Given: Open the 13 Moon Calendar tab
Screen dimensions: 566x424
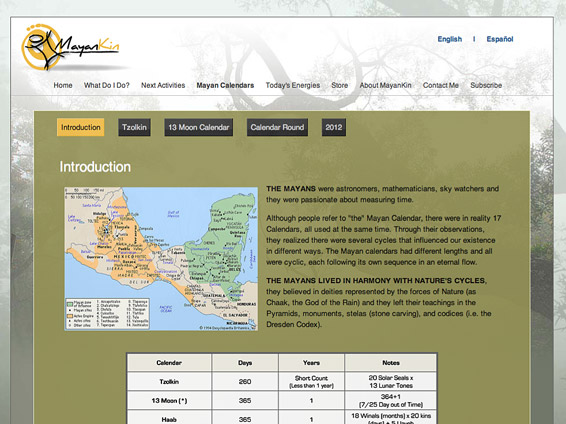Looking at the screenshot, I should [199, 127].
